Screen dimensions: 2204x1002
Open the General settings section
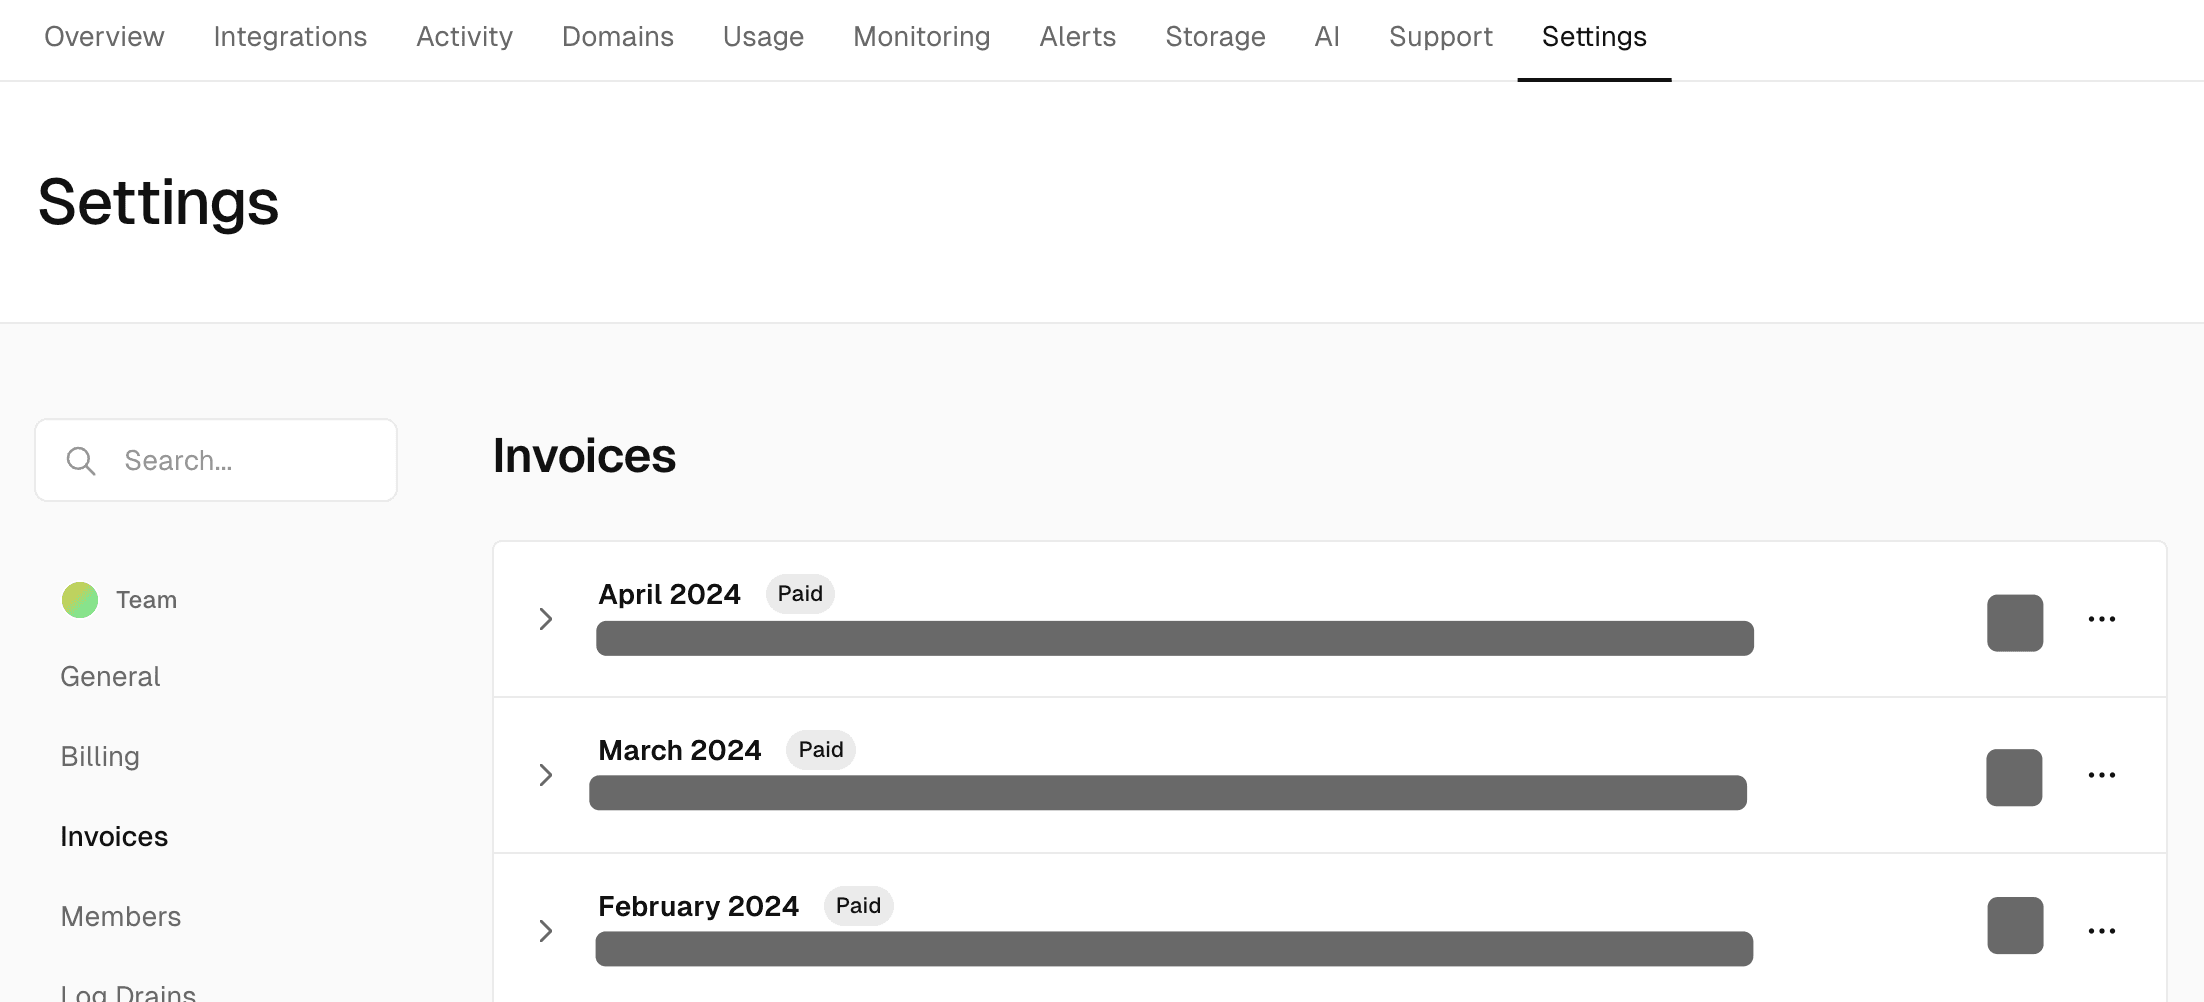pos(110,676)
